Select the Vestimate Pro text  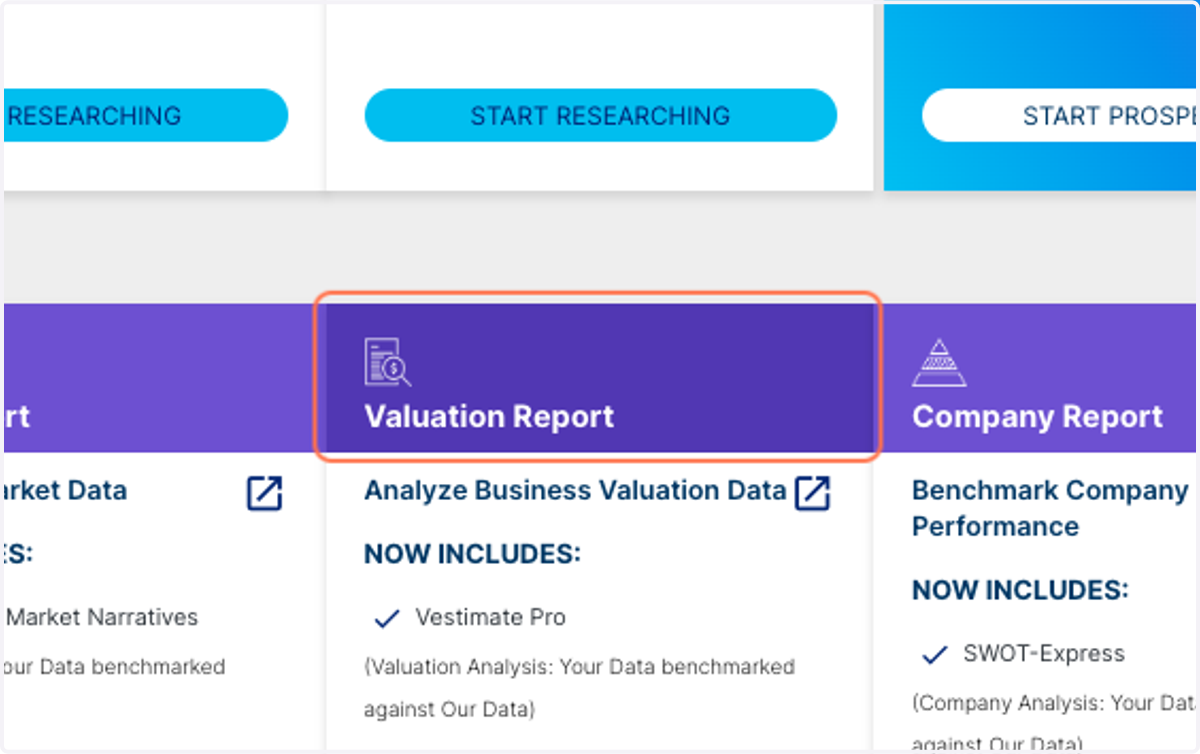point(490,618)
